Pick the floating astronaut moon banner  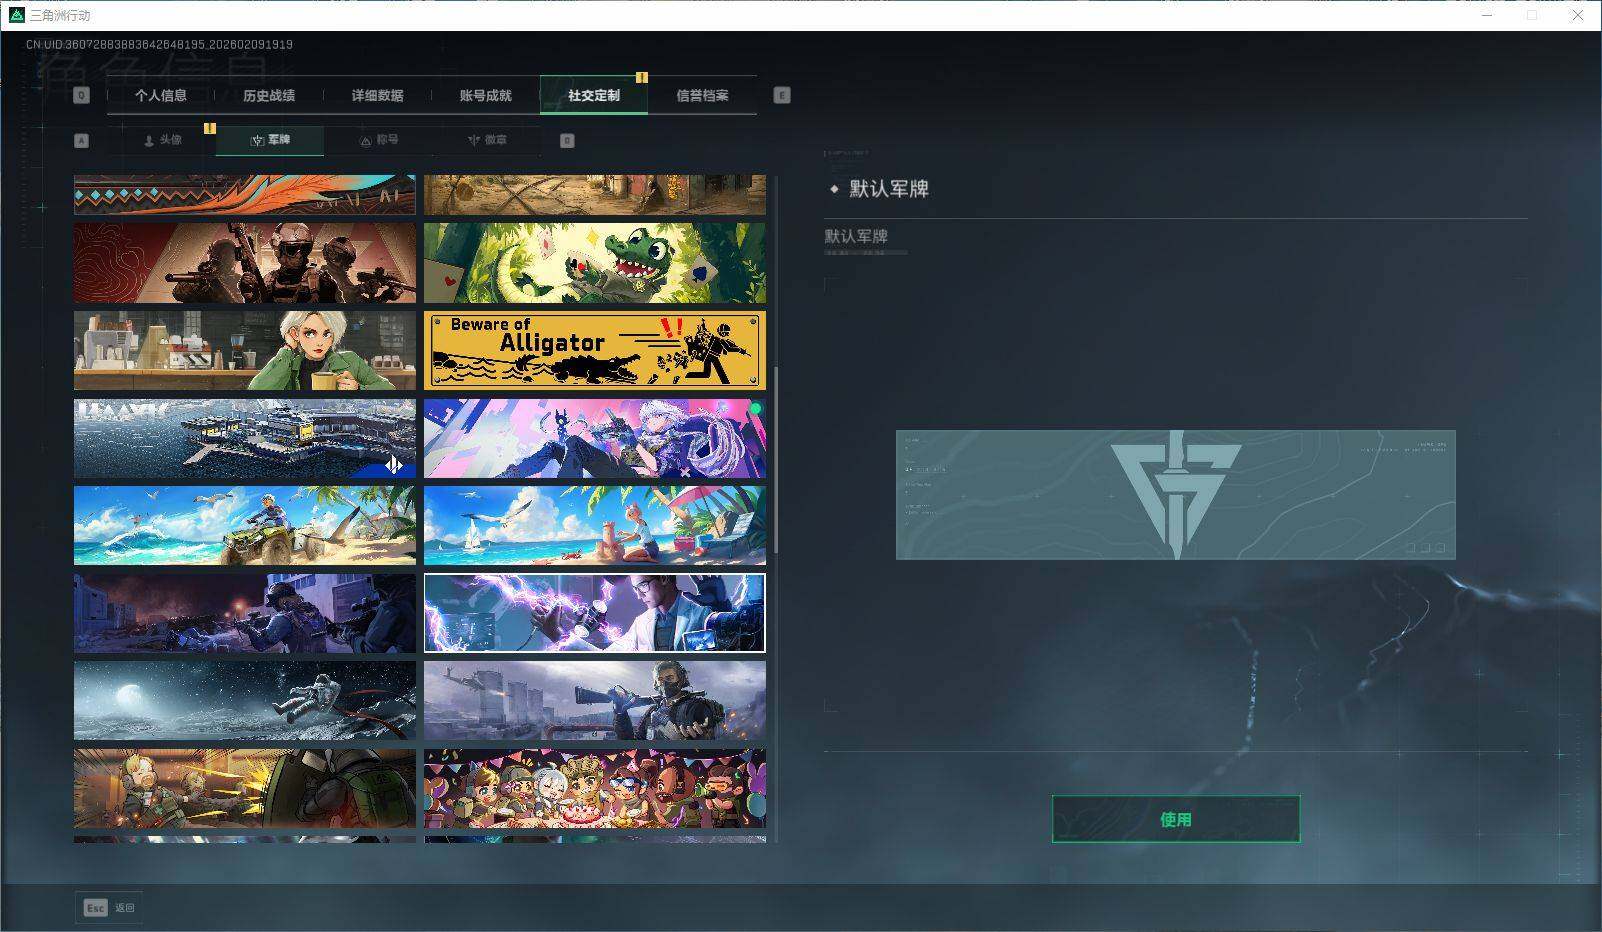245,701
